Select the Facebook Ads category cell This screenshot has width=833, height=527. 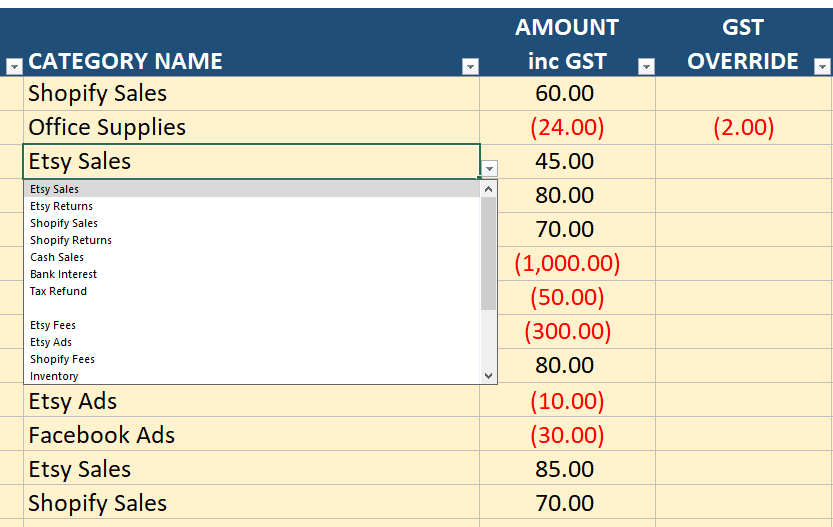[251, 435]
